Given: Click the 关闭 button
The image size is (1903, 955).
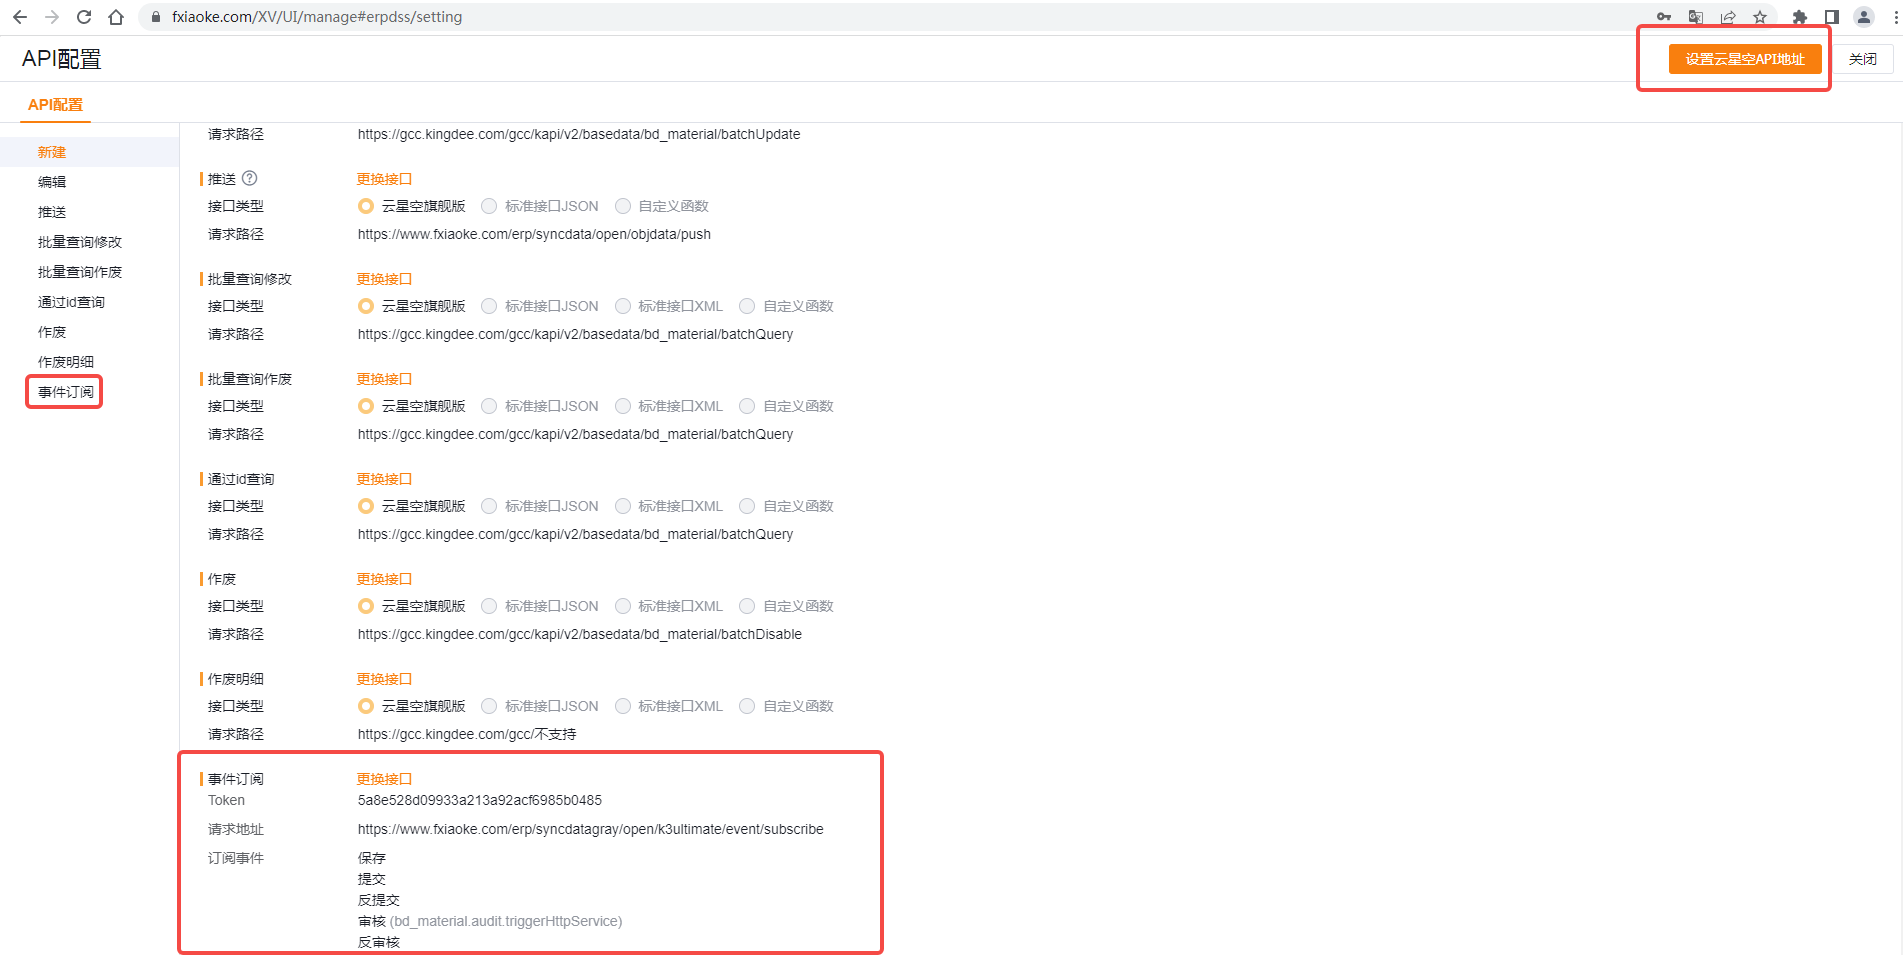Looking at the screenshot, I should tap(1862, 59).
